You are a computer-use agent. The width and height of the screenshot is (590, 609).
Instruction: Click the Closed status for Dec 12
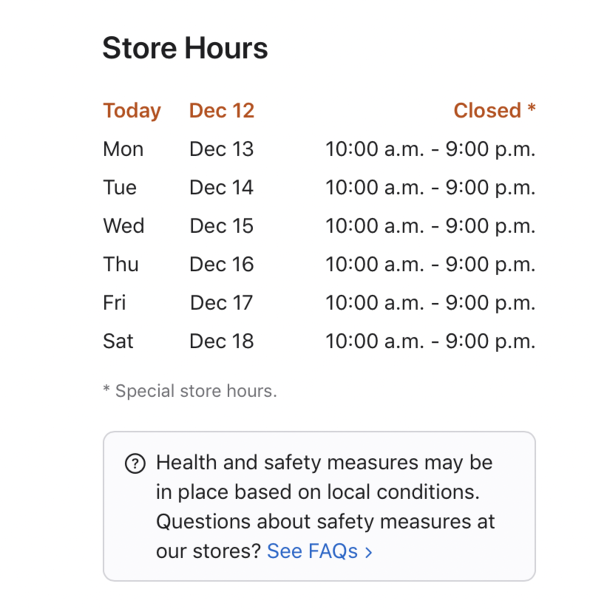point(487,110)
